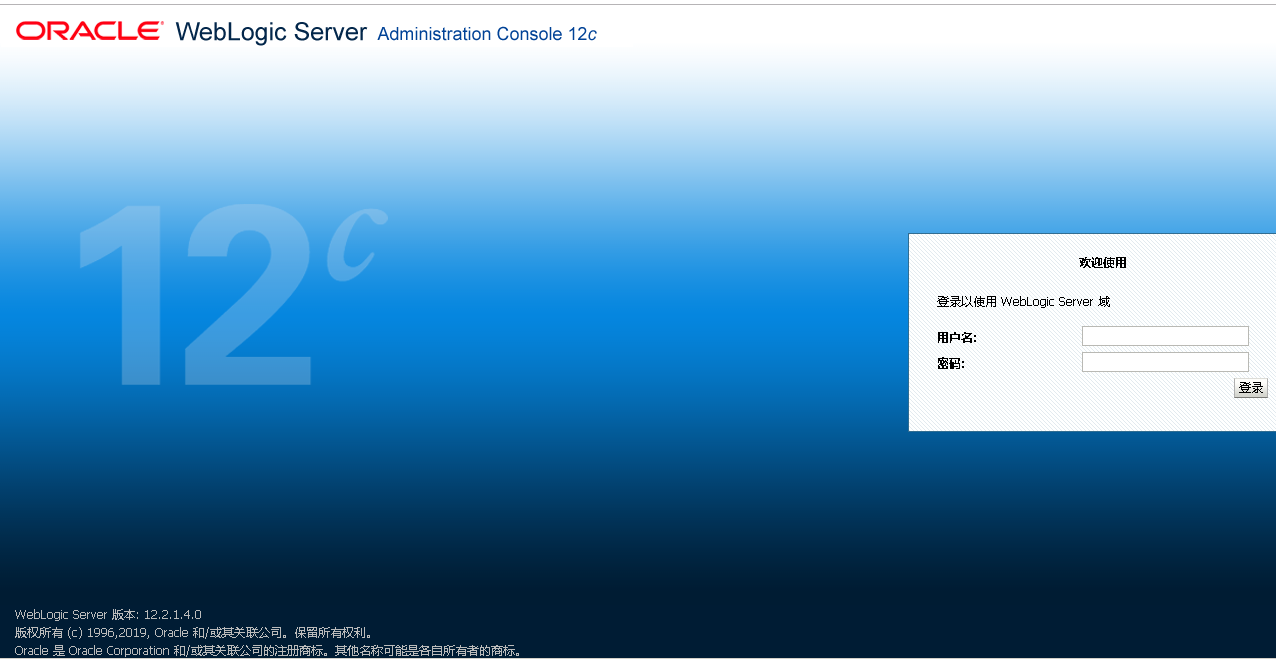Click the 登录 login button
The height and width of the screenshot is (659, 1276).
[1251, 388]
